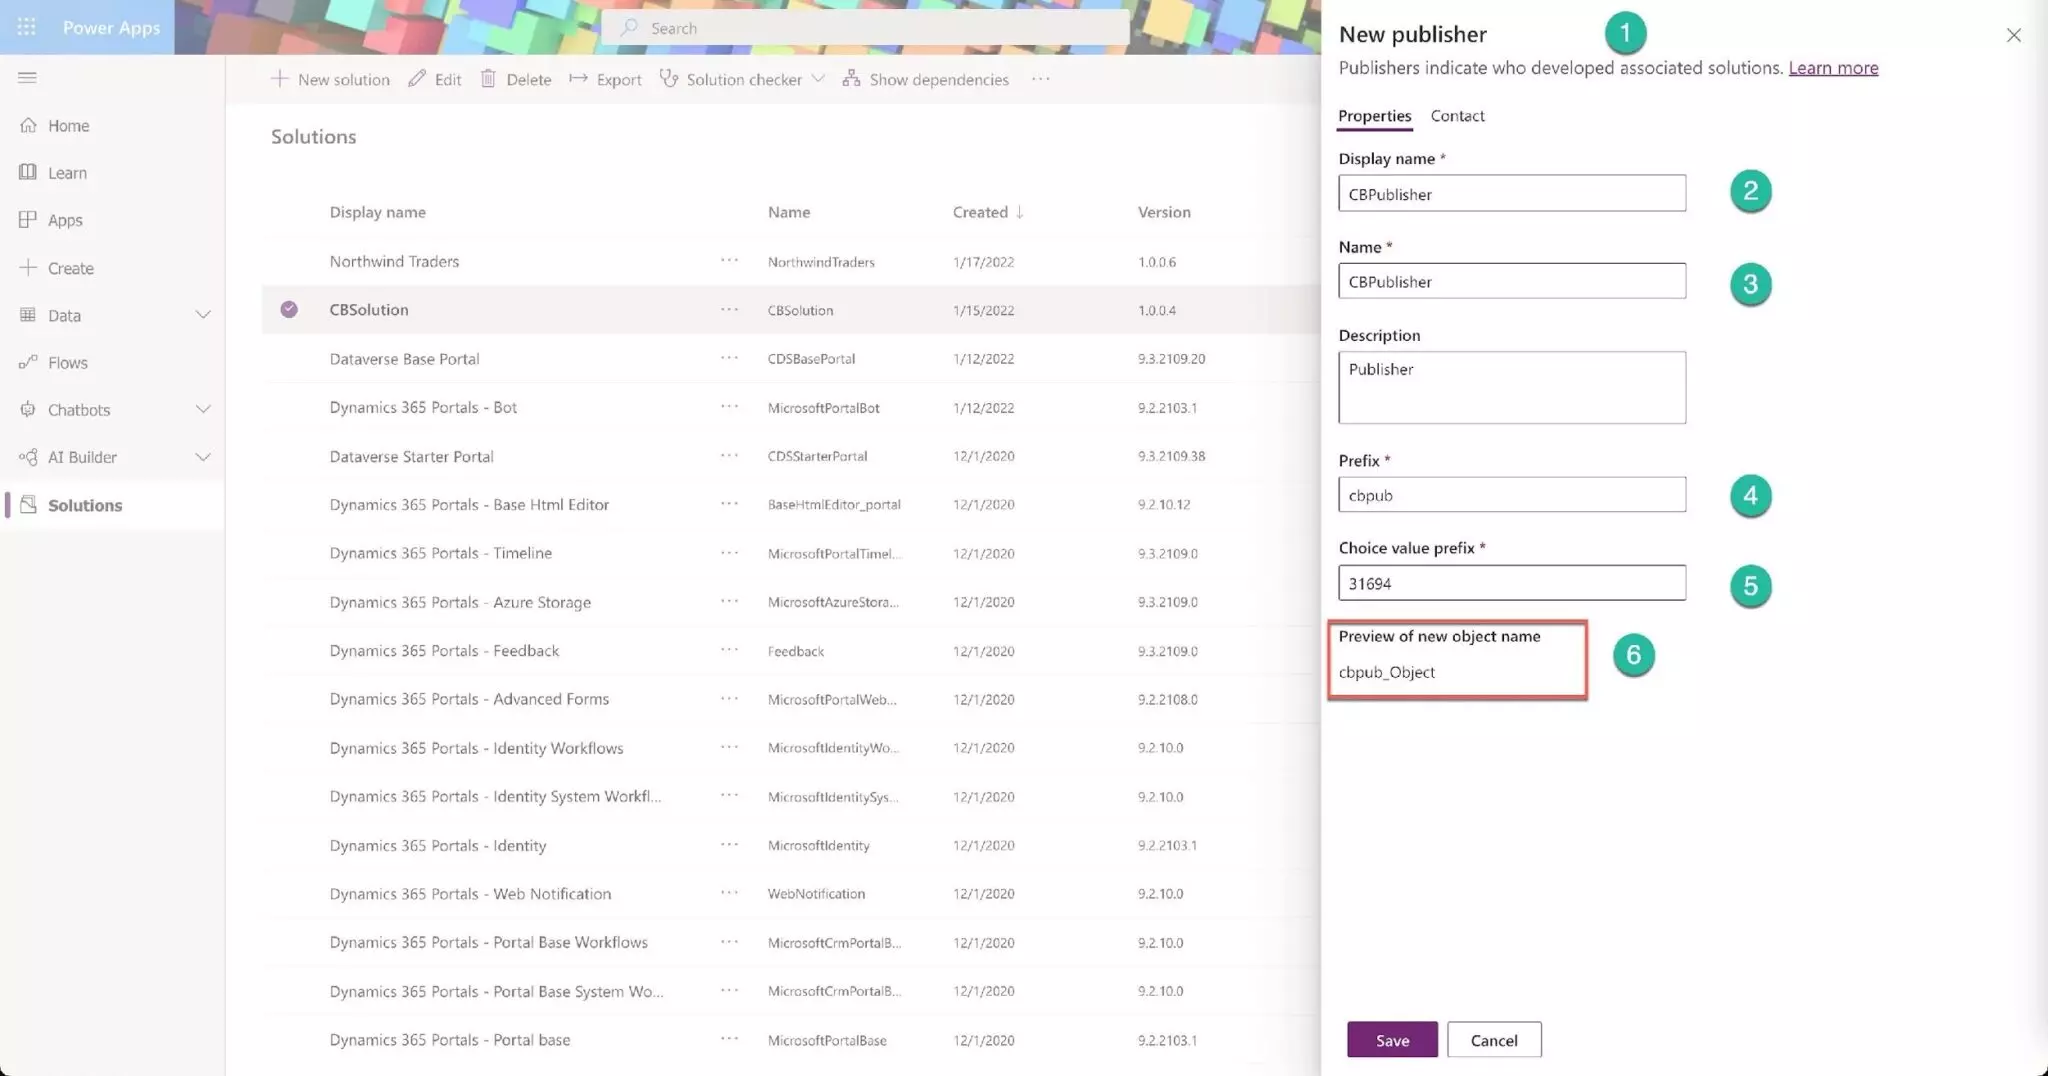Close the New publisher panel

[x=2013, y=35]
